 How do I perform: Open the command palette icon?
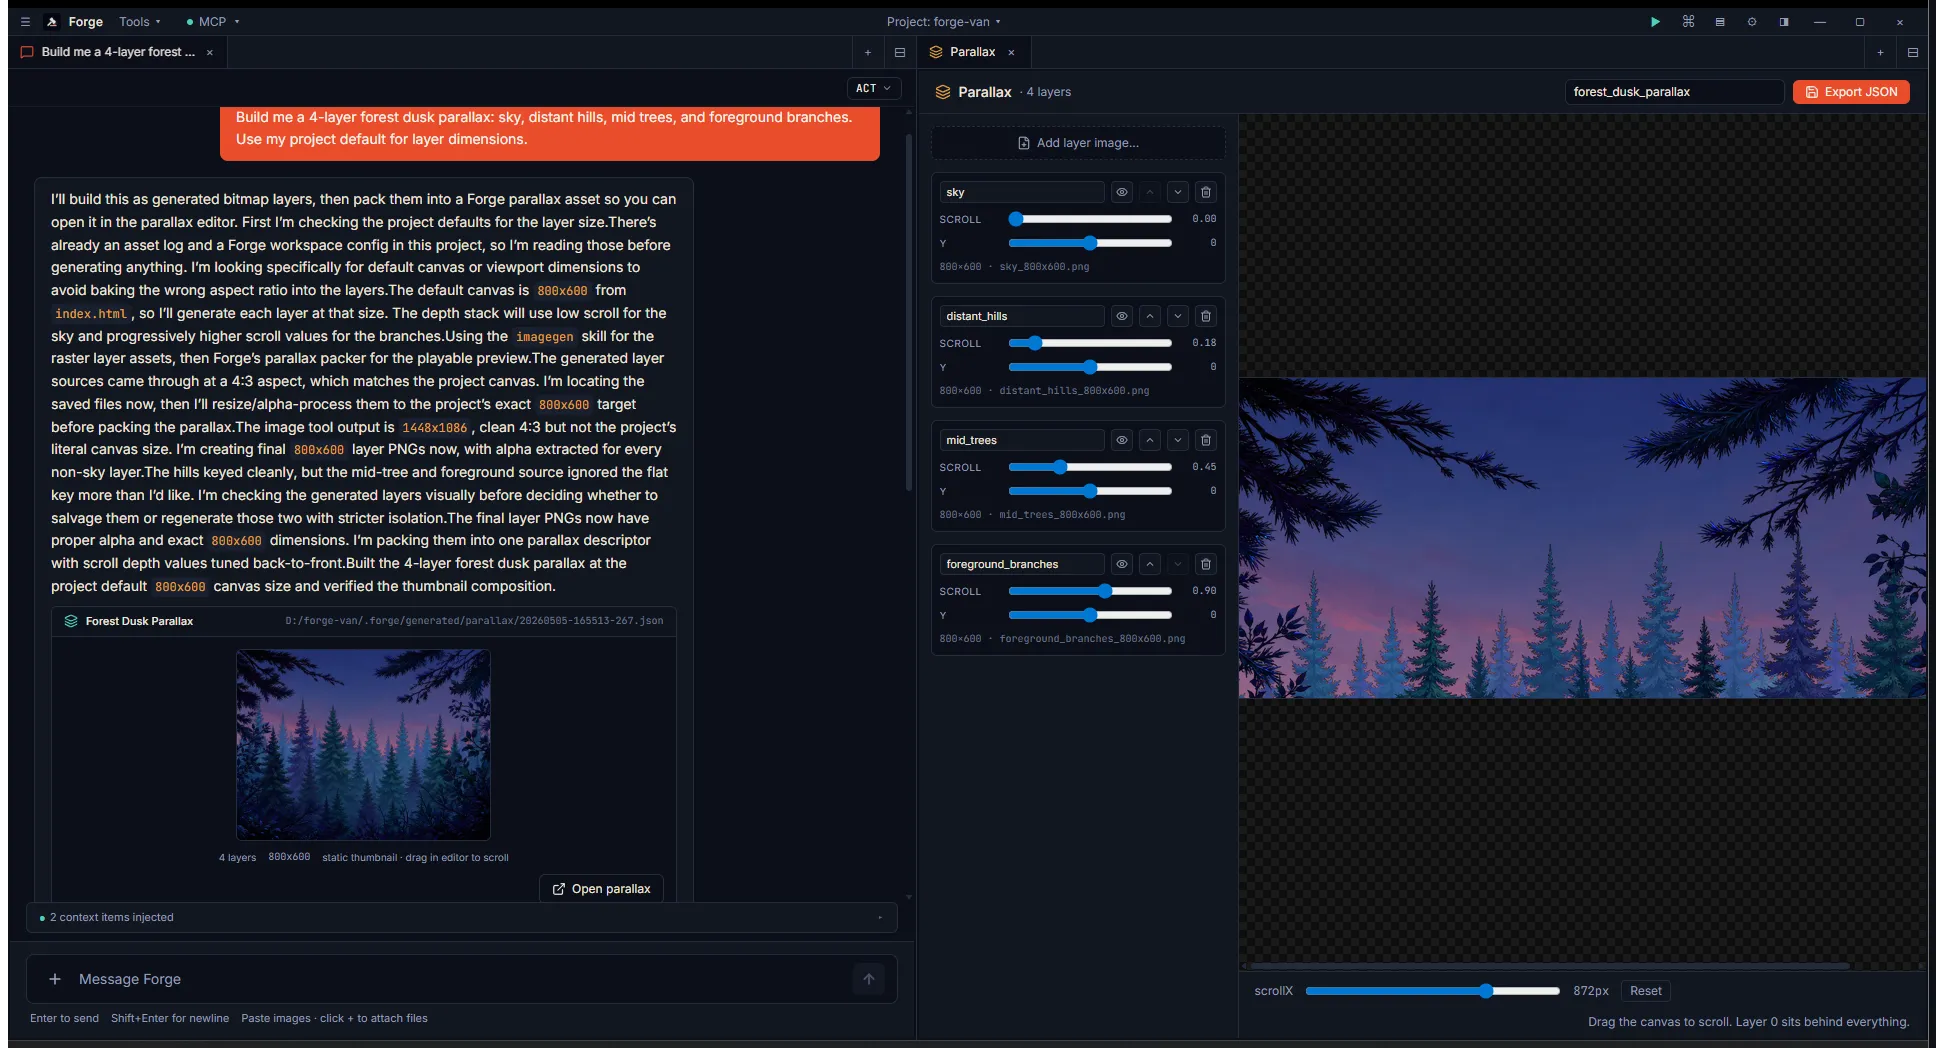point(1688,22)
